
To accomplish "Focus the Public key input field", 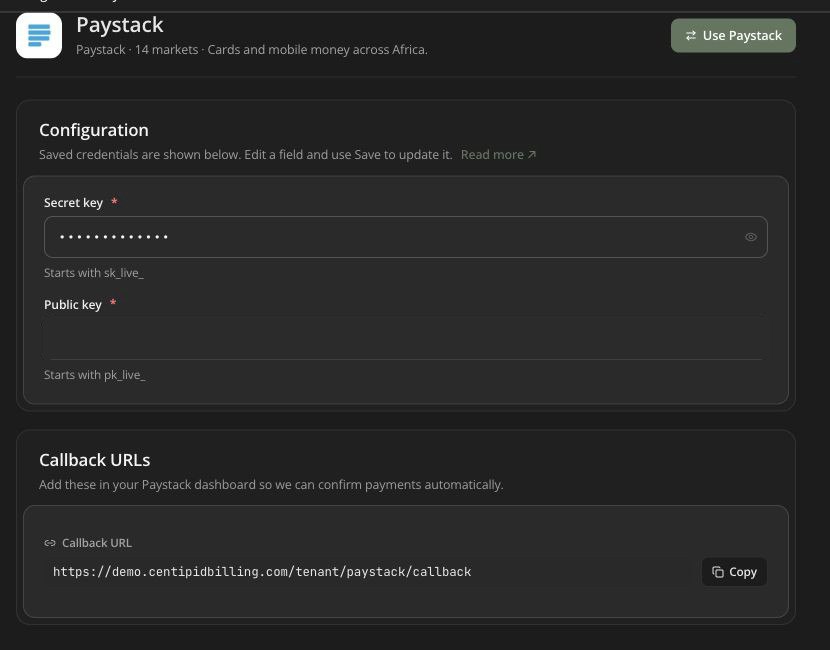I will click(x=405, y=338).
